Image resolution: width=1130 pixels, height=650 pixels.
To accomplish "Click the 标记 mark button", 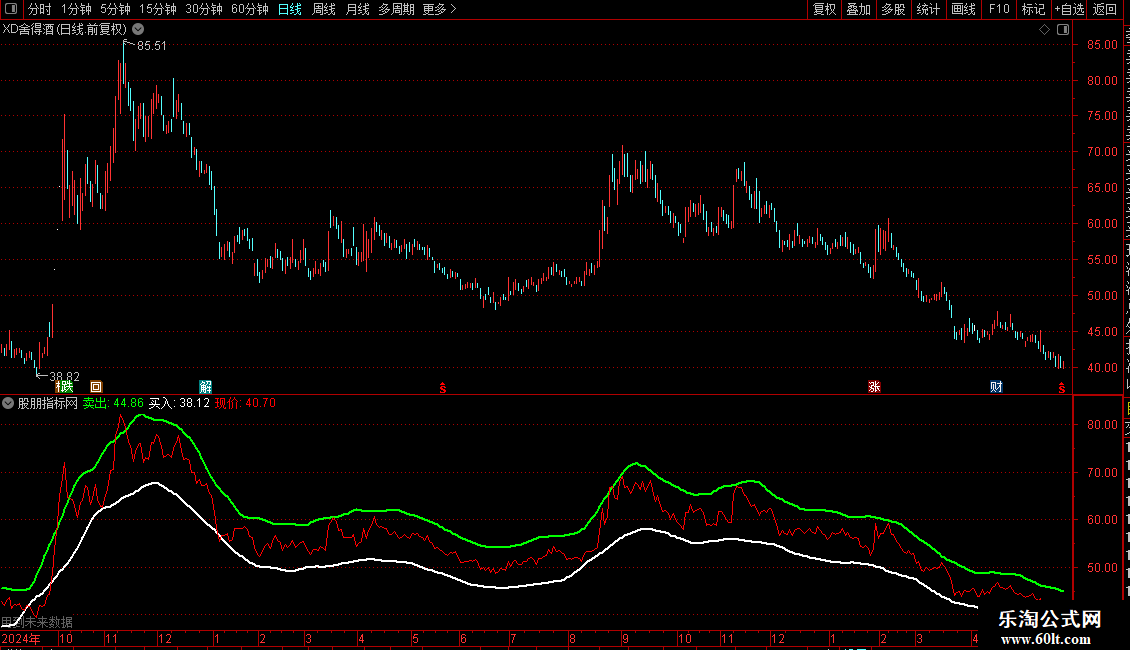I will pos(1033,9).
